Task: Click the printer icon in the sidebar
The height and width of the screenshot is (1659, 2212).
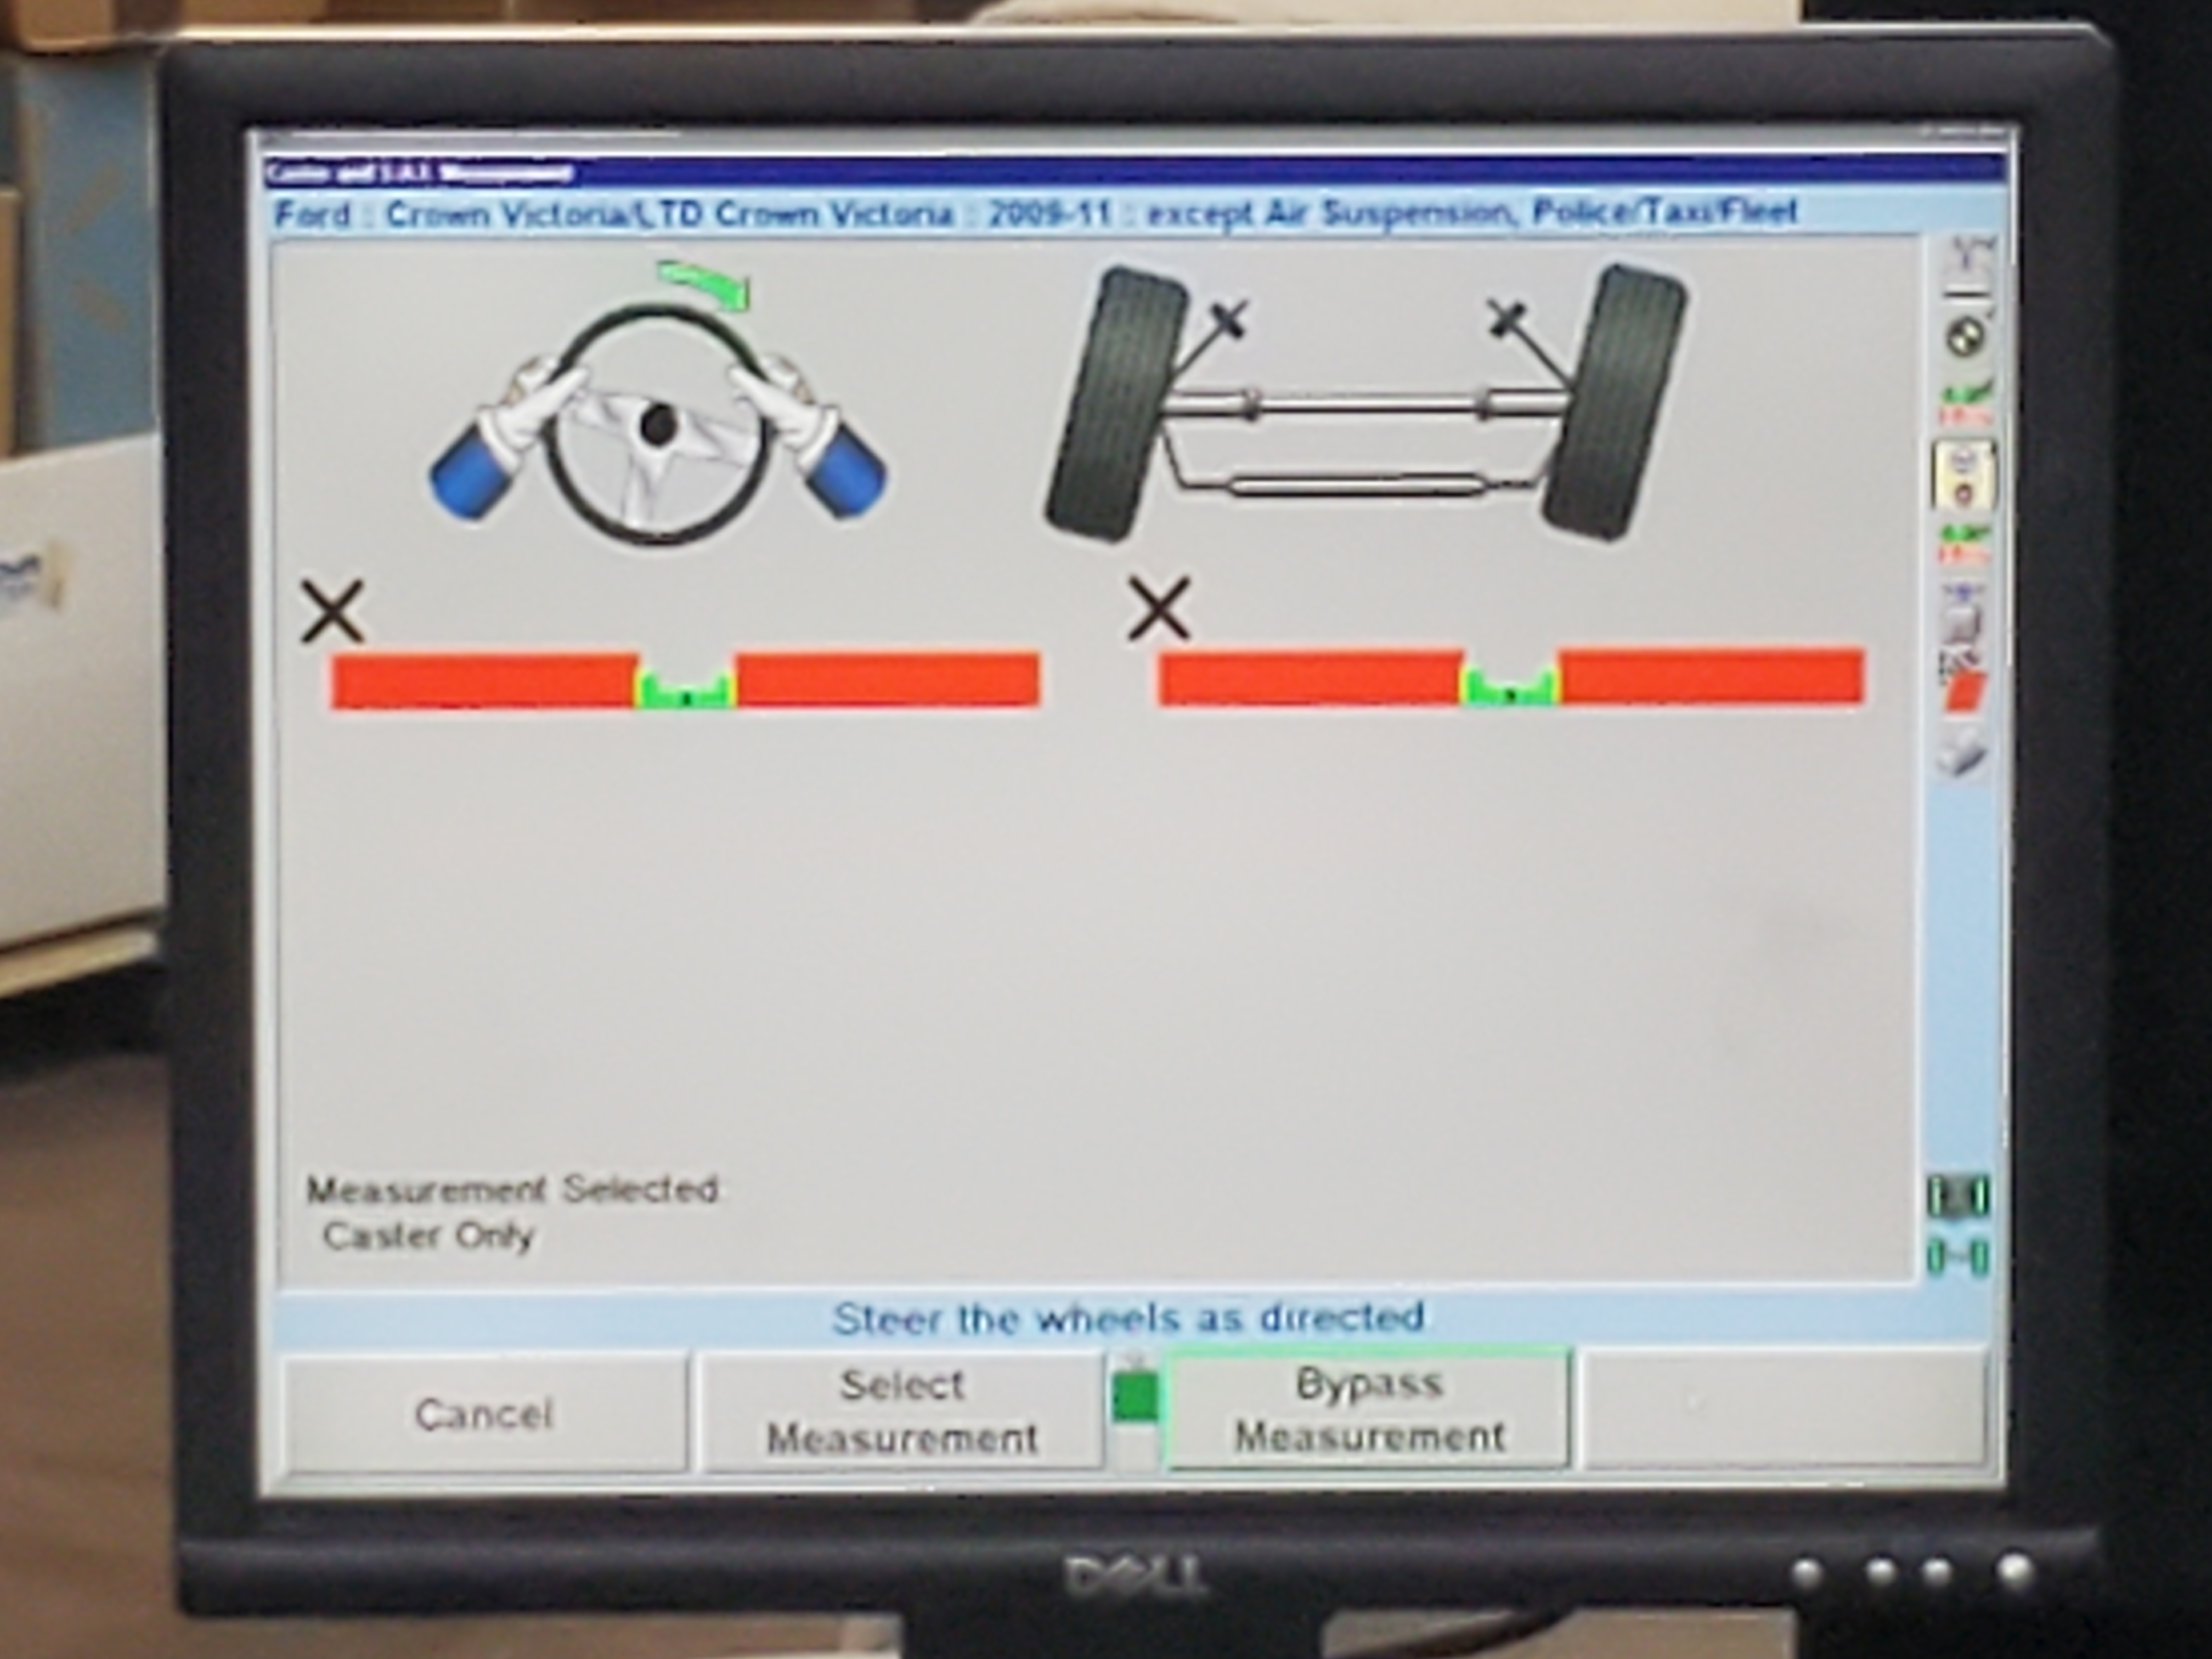Action: 1963,753
